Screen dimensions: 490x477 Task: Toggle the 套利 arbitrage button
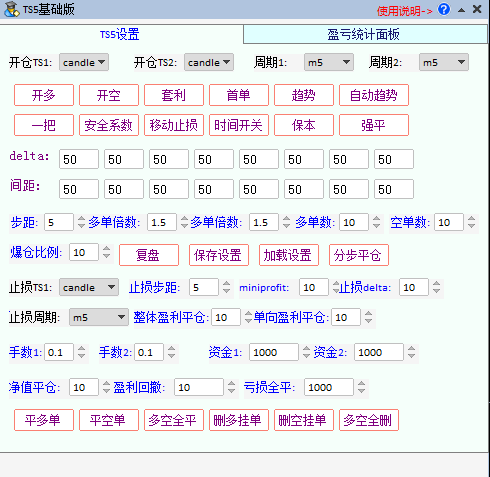pos(174,95)
